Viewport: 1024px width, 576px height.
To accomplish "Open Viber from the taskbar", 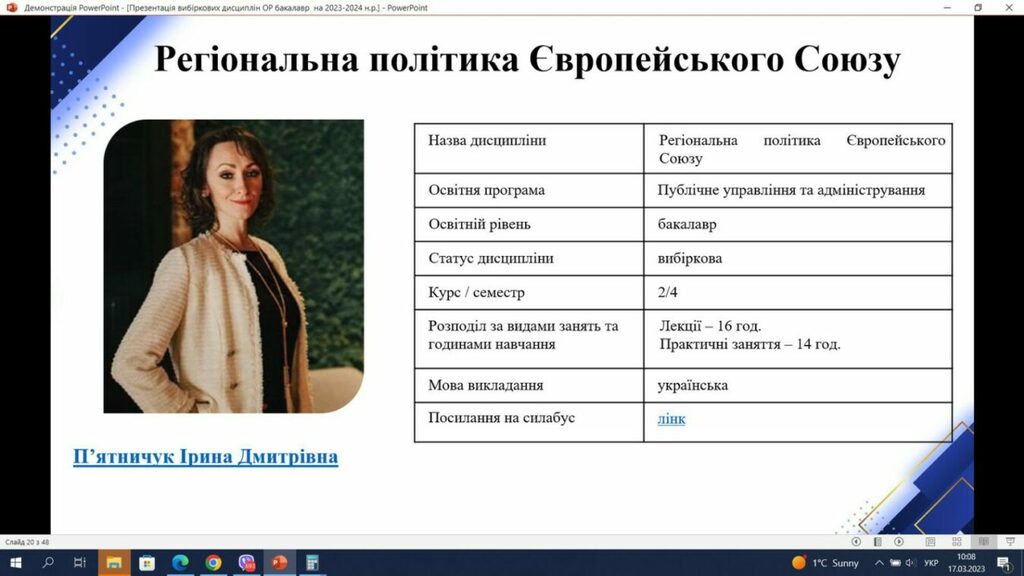I will tap(246, 562).
